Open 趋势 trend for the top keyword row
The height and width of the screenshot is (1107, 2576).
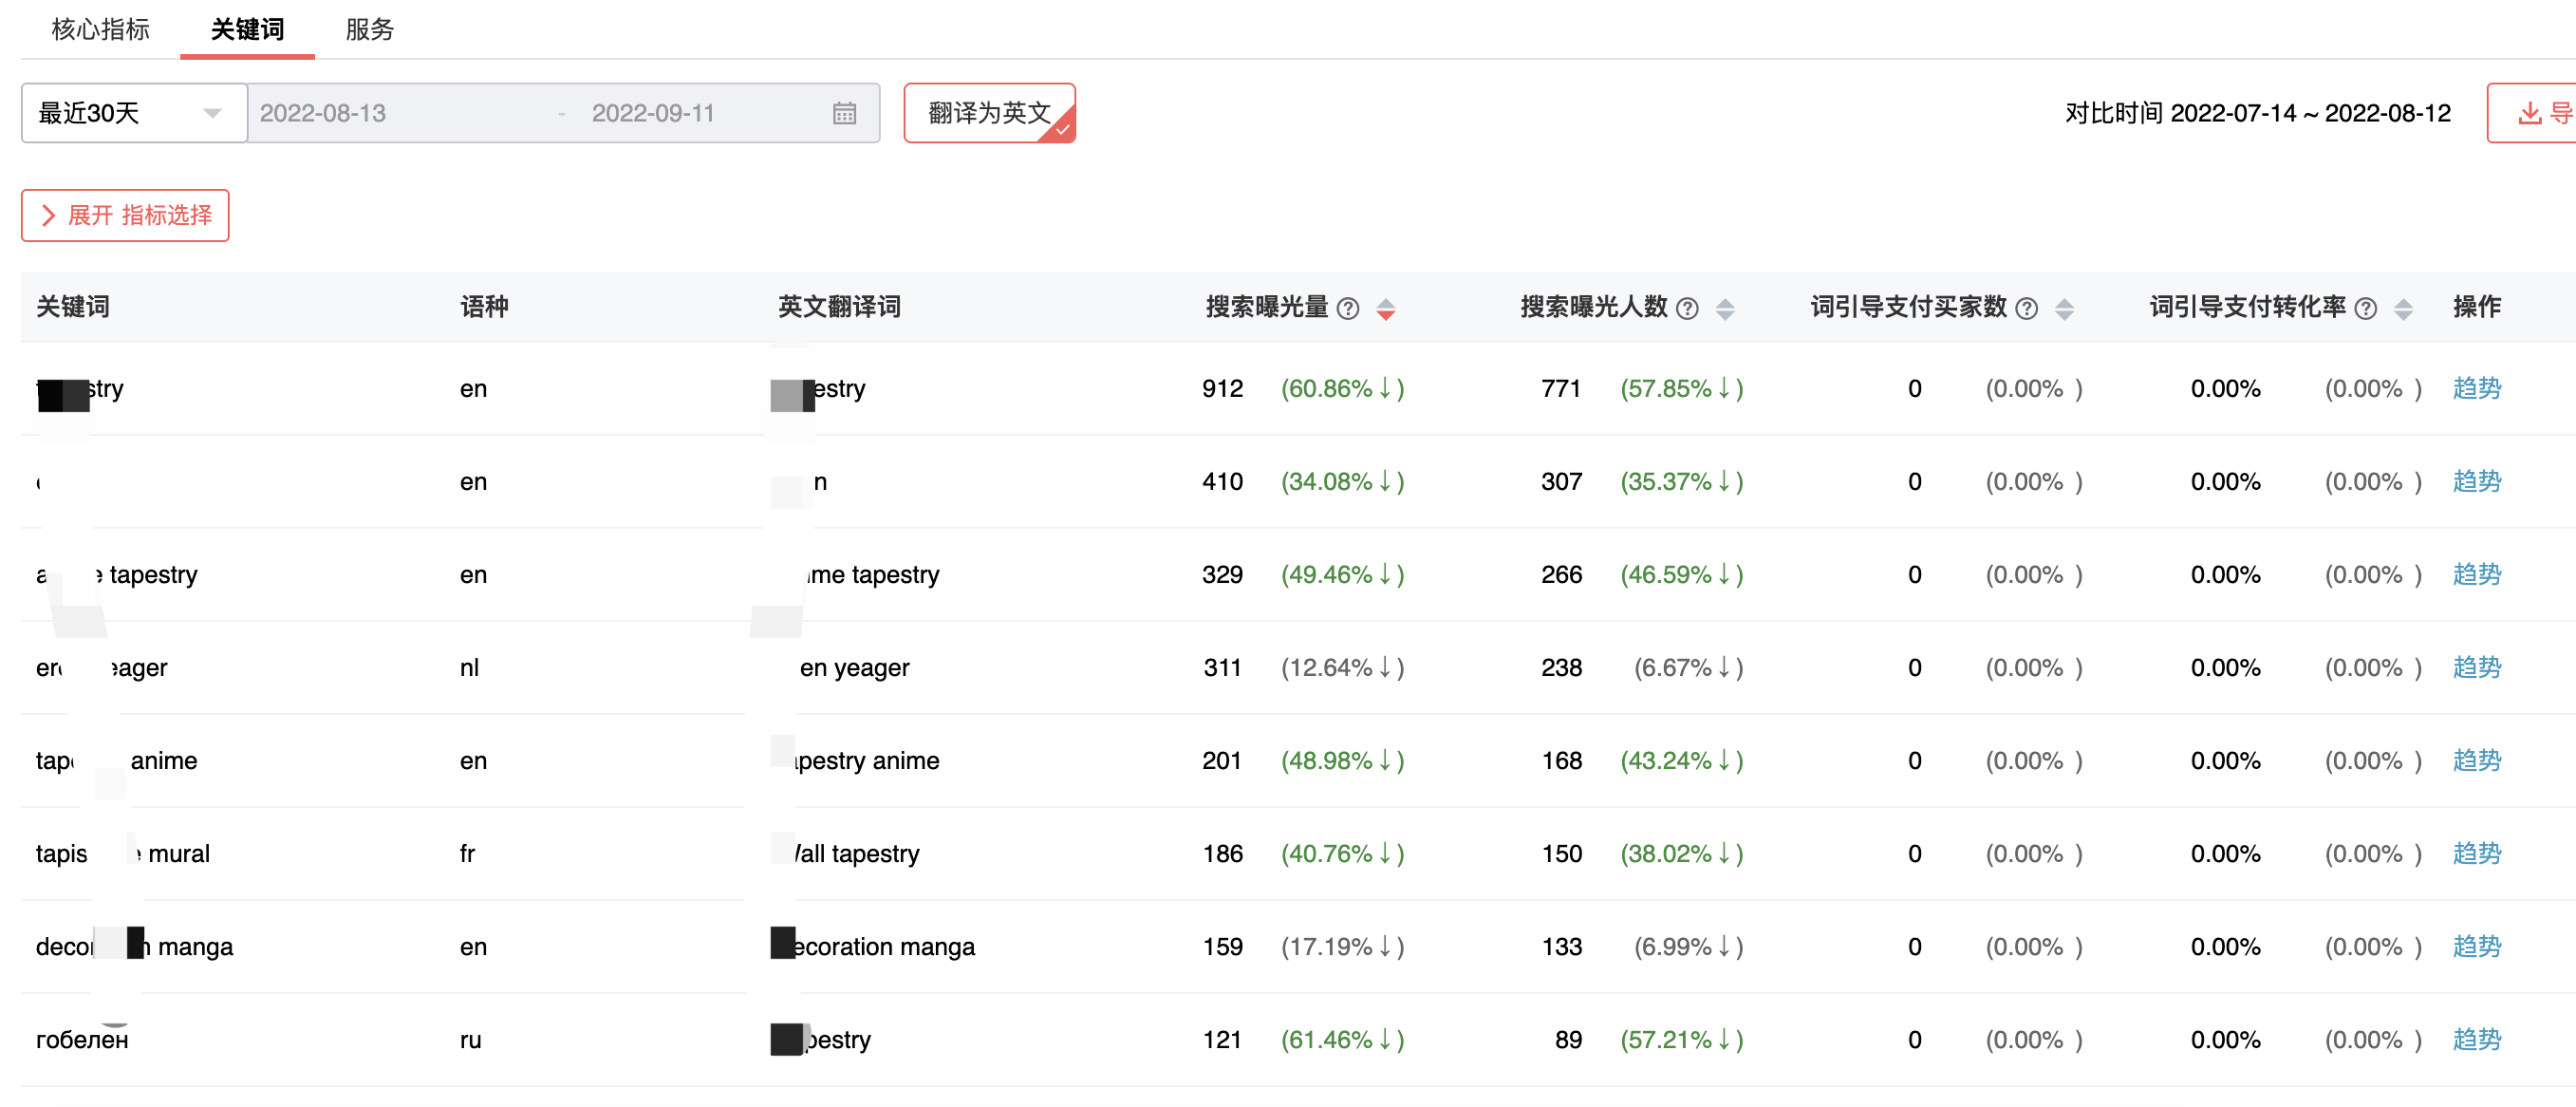coord(2476,388)
